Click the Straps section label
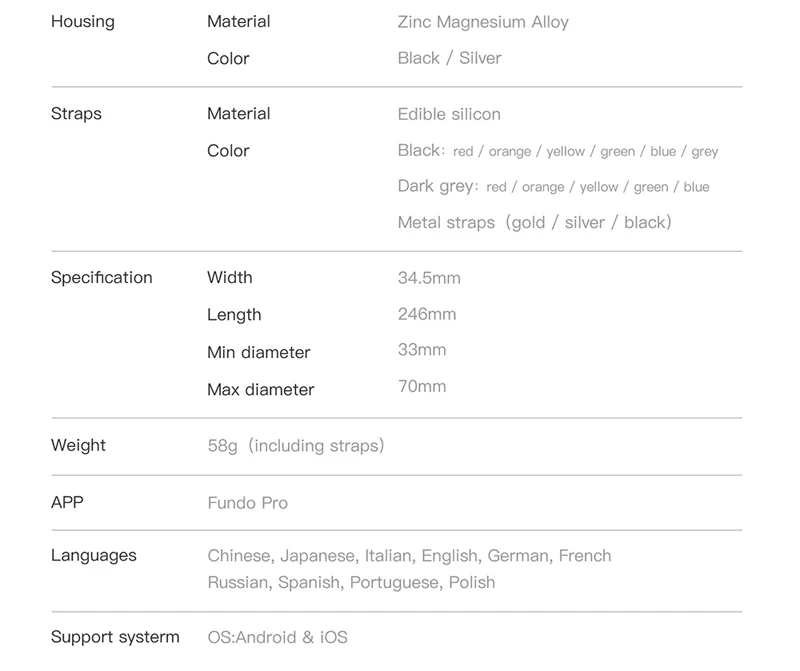Viewport: 800px width, 671px height. tap(76, 114)
